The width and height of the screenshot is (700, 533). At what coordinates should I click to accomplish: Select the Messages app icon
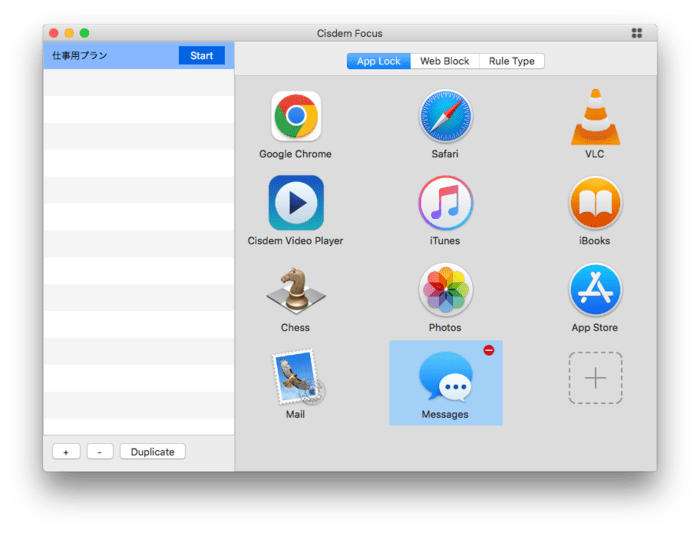tap(445, 377)
